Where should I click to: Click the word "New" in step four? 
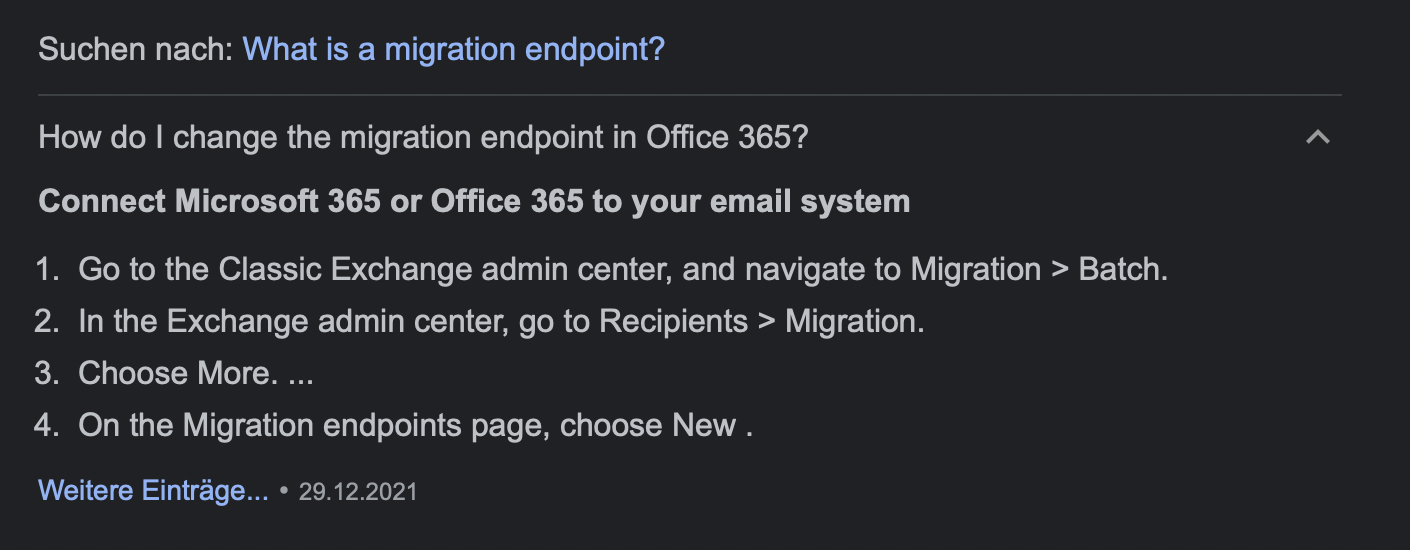tap(704, 425)
